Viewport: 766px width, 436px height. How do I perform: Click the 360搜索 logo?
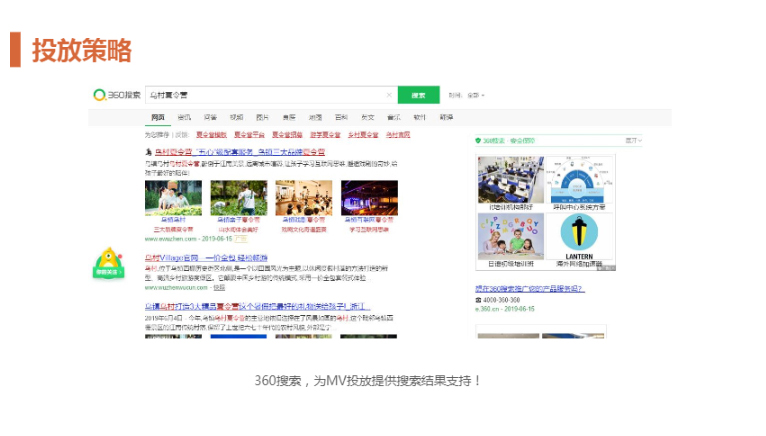(117, 95)
